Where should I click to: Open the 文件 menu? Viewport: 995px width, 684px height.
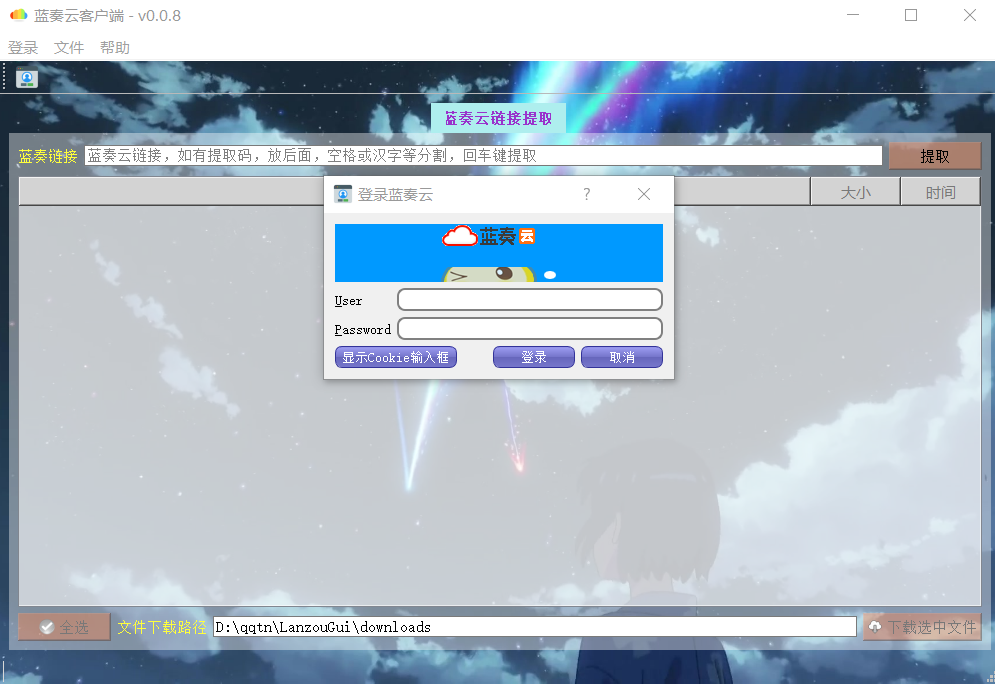69,48
